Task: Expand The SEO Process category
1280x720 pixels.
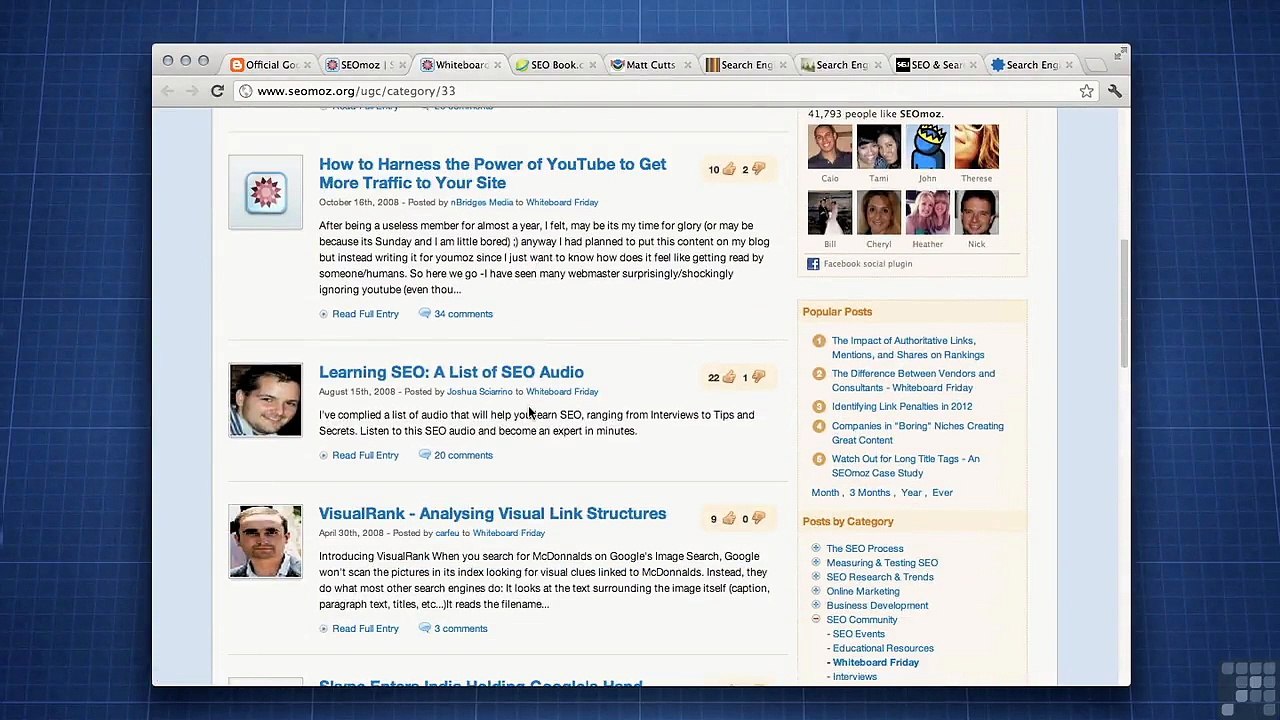Action: click(816, 548)
